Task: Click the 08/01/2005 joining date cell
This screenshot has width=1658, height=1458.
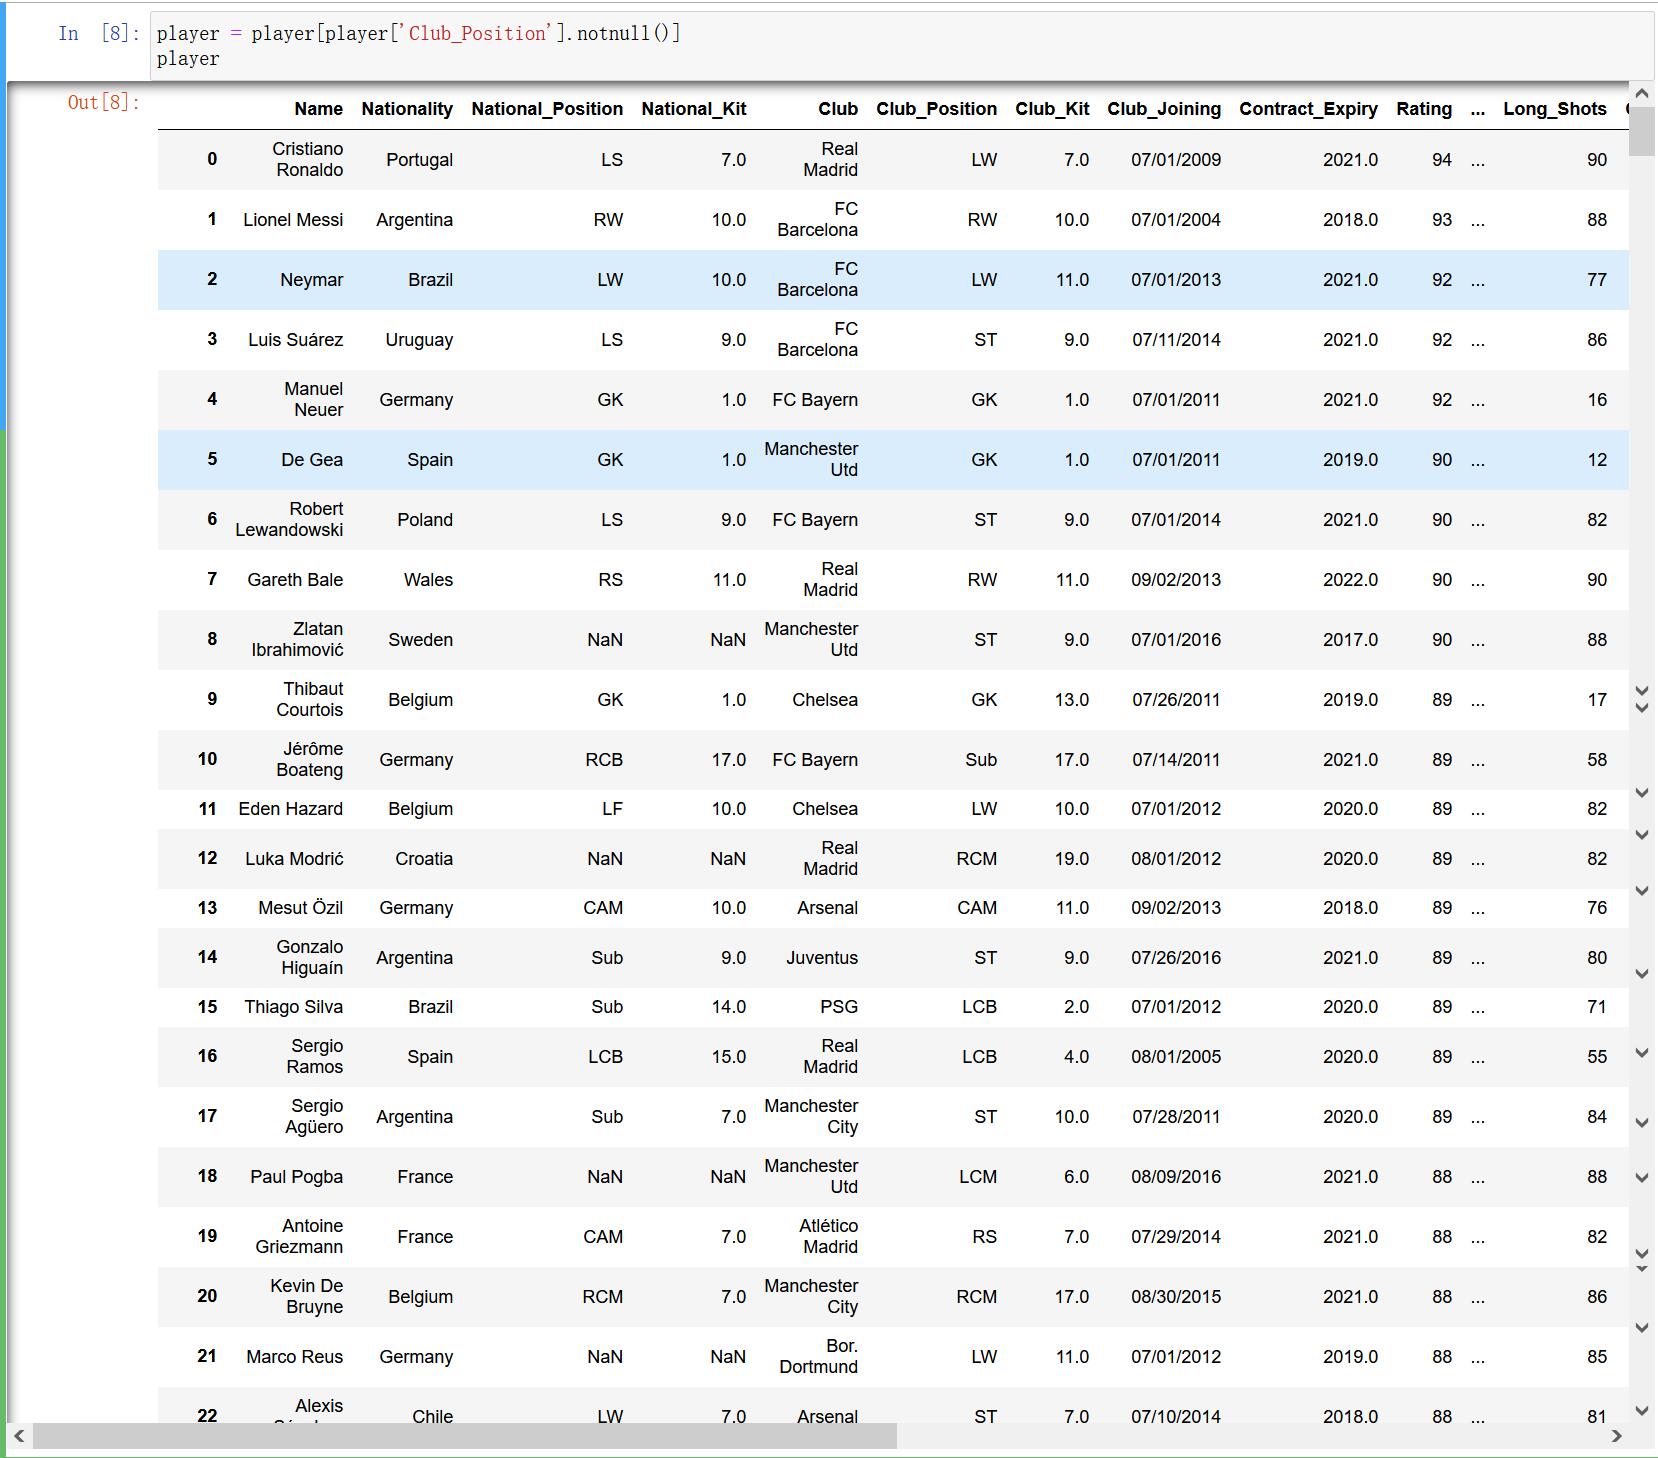Action: (x=1176, y=1057)
